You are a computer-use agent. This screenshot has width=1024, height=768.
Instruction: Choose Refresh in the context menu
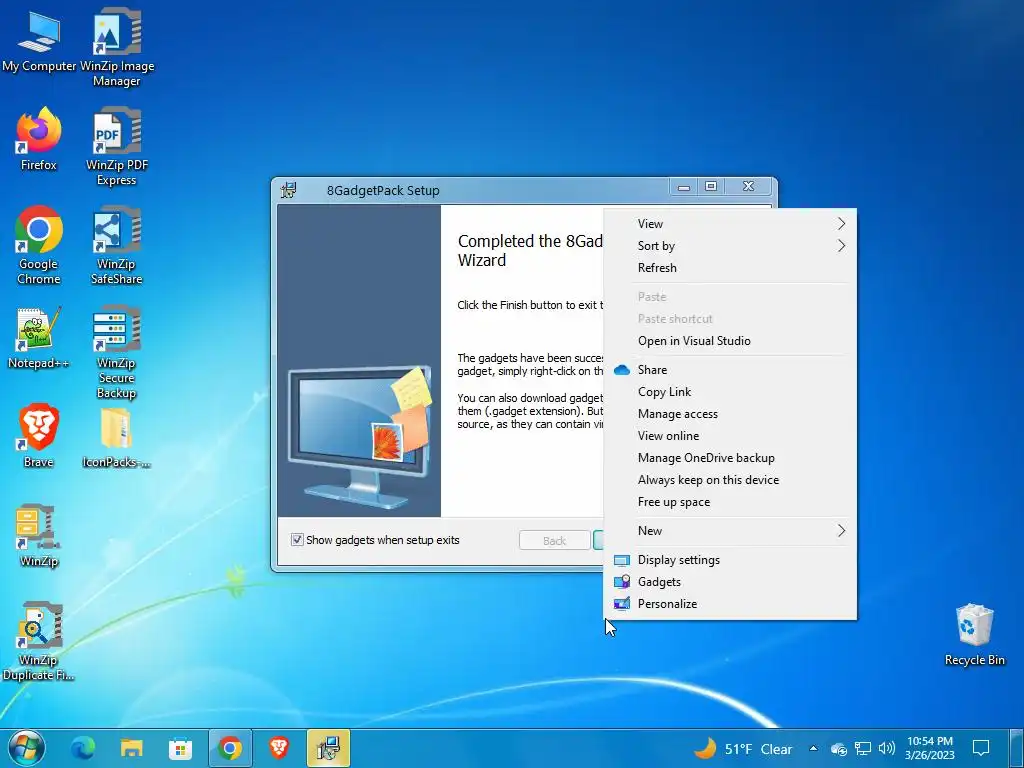pyautogui.click(x=730, y=268)
